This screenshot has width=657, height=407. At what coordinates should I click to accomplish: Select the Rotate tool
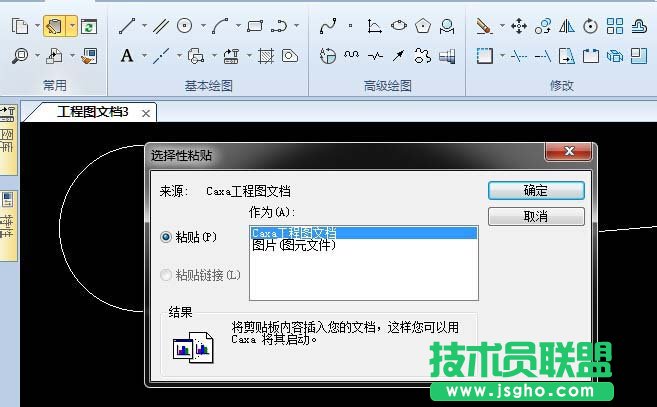click(x=590, y=26)
